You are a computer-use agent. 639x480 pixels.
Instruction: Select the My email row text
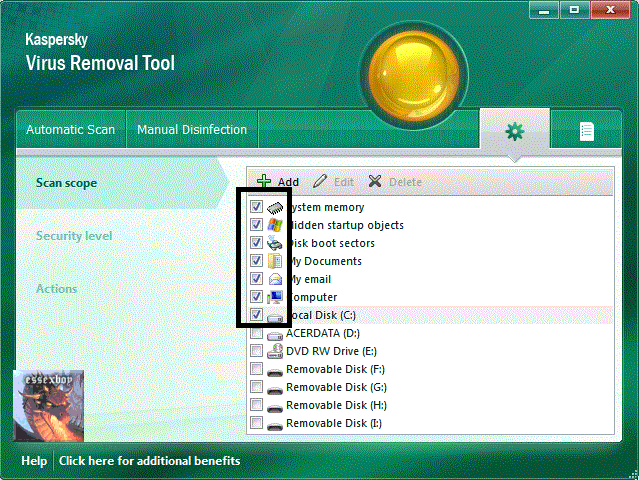[x=309, y=279]
